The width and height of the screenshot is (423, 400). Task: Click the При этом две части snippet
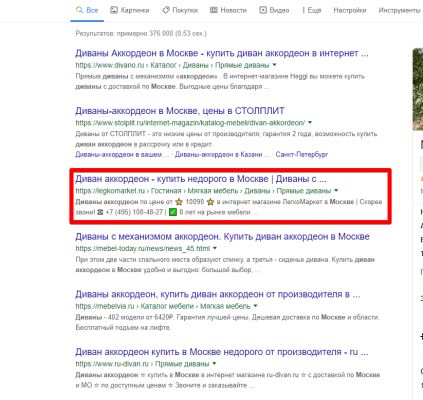(225, 264)
